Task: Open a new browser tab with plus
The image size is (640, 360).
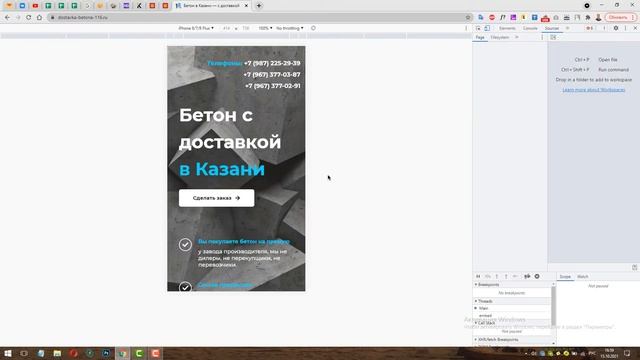Action: point(259,6)
